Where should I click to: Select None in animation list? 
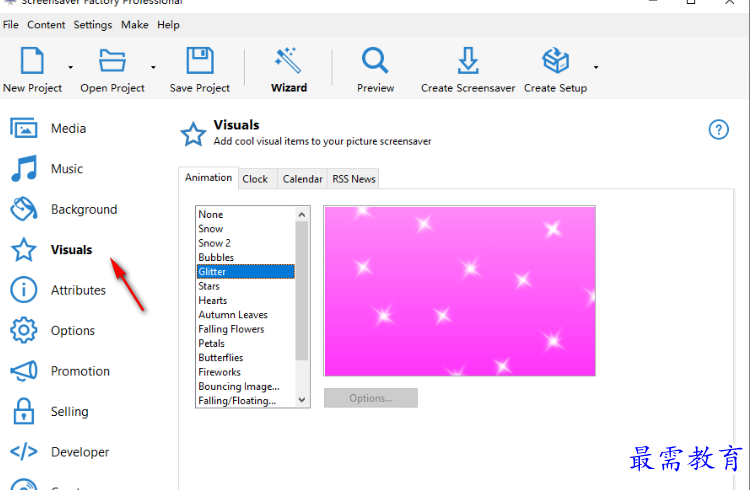point(246,215)
